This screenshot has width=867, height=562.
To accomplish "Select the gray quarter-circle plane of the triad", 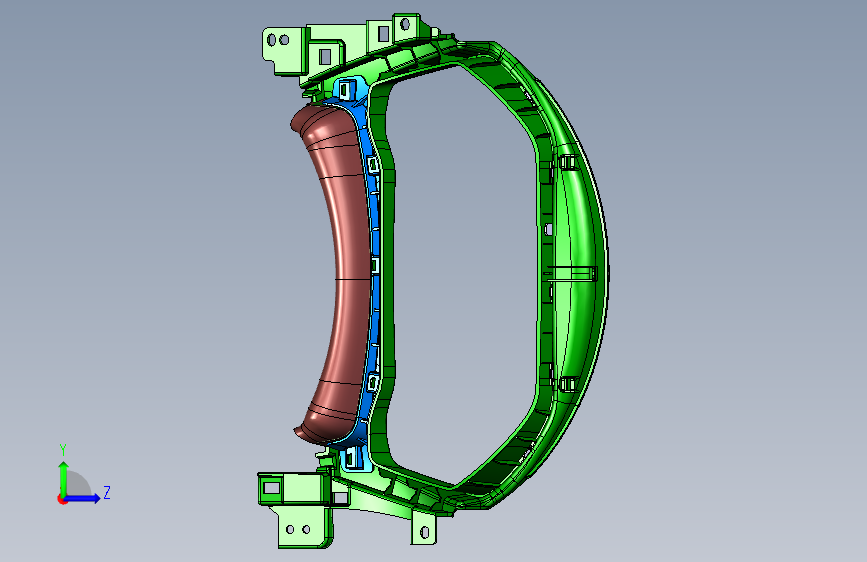I will click(x=79, y=484).
